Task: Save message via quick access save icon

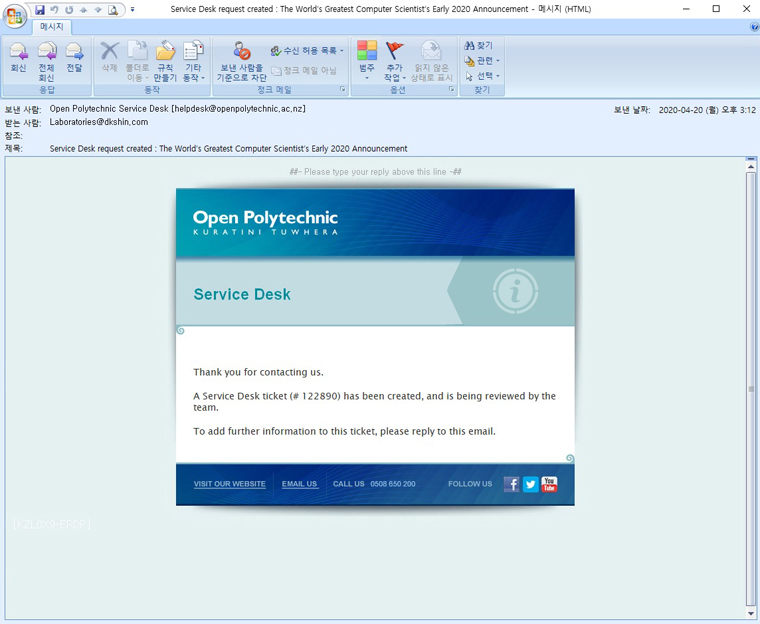Action: (40, 10)
